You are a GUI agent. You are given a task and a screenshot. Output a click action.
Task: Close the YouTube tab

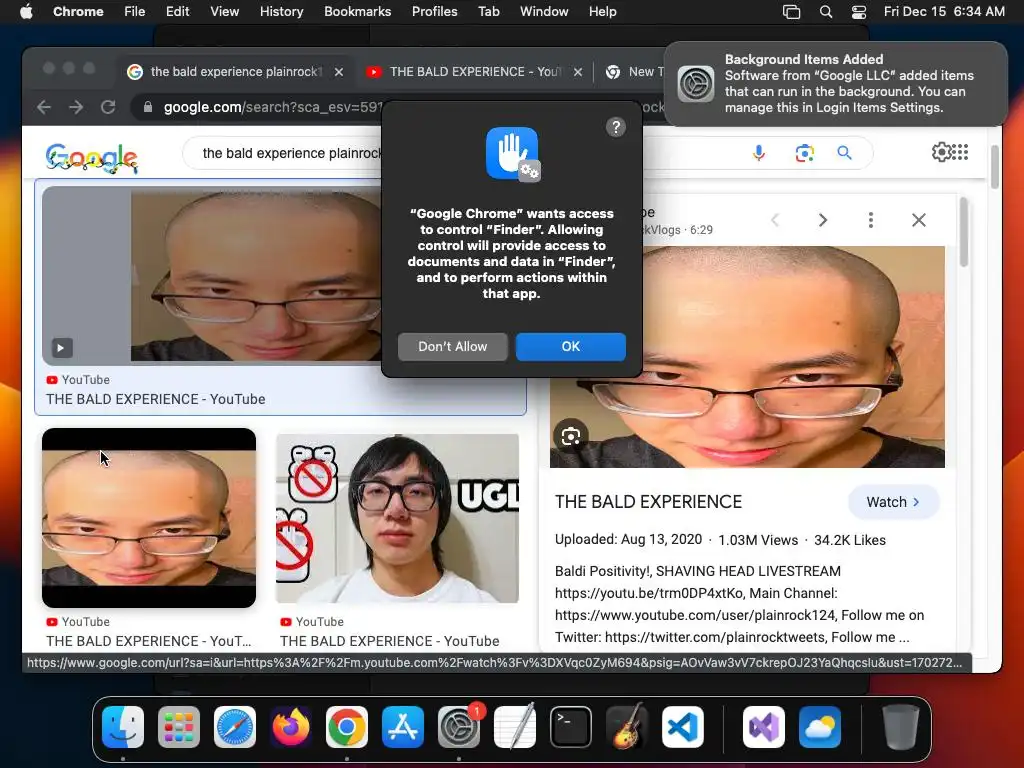[578, 72]
